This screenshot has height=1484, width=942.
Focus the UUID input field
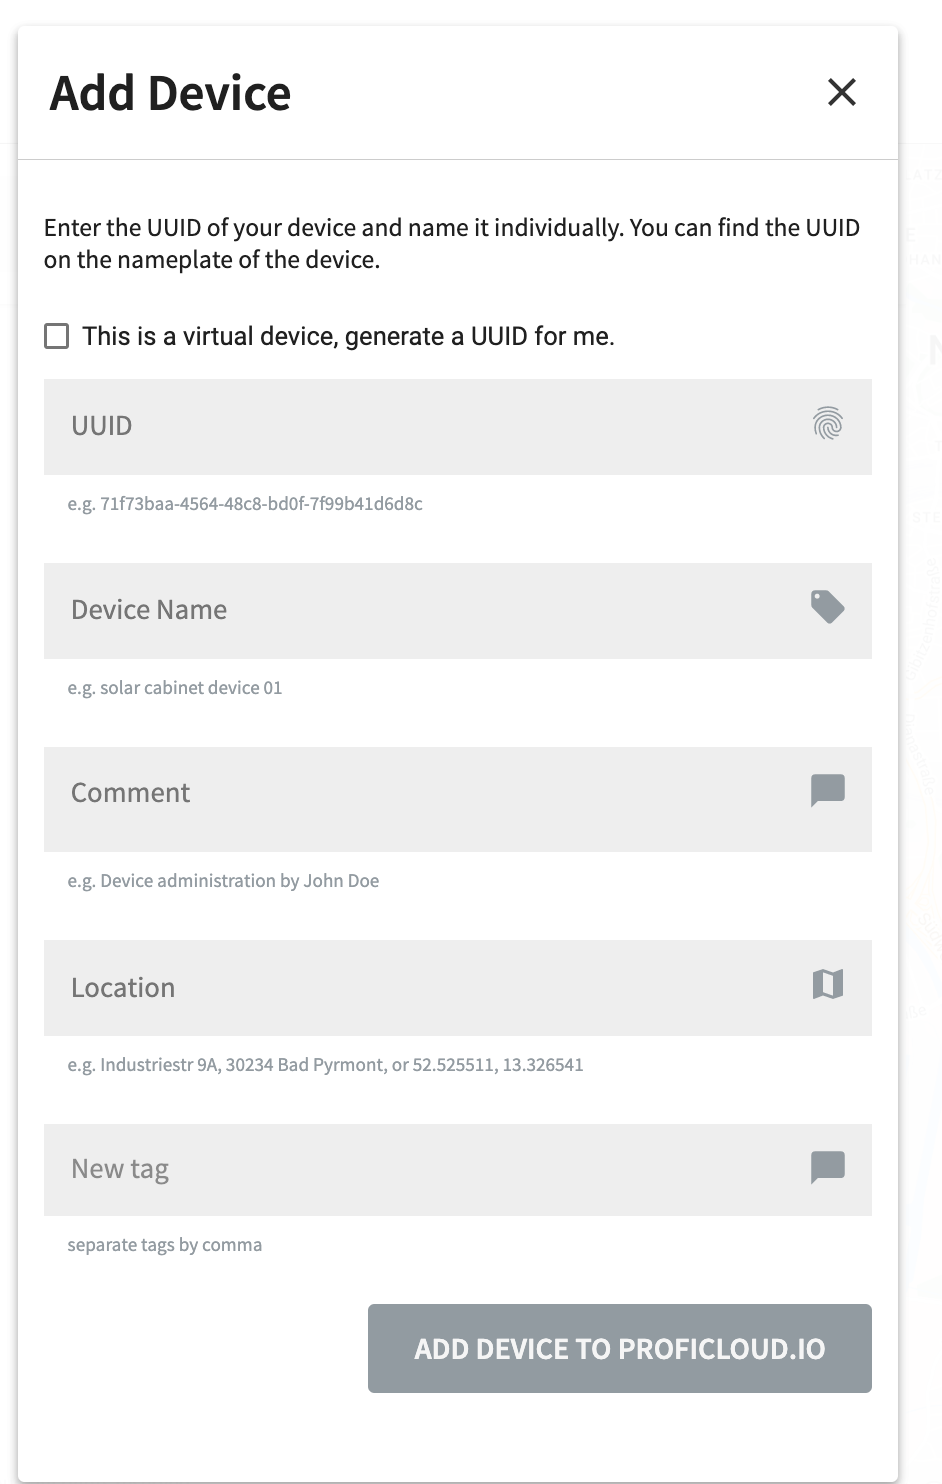[458, 427]
